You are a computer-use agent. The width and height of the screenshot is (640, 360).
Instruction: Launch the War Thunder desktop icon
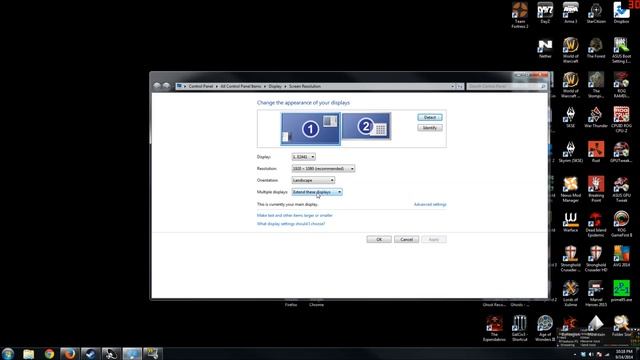(x=596, y=117)
